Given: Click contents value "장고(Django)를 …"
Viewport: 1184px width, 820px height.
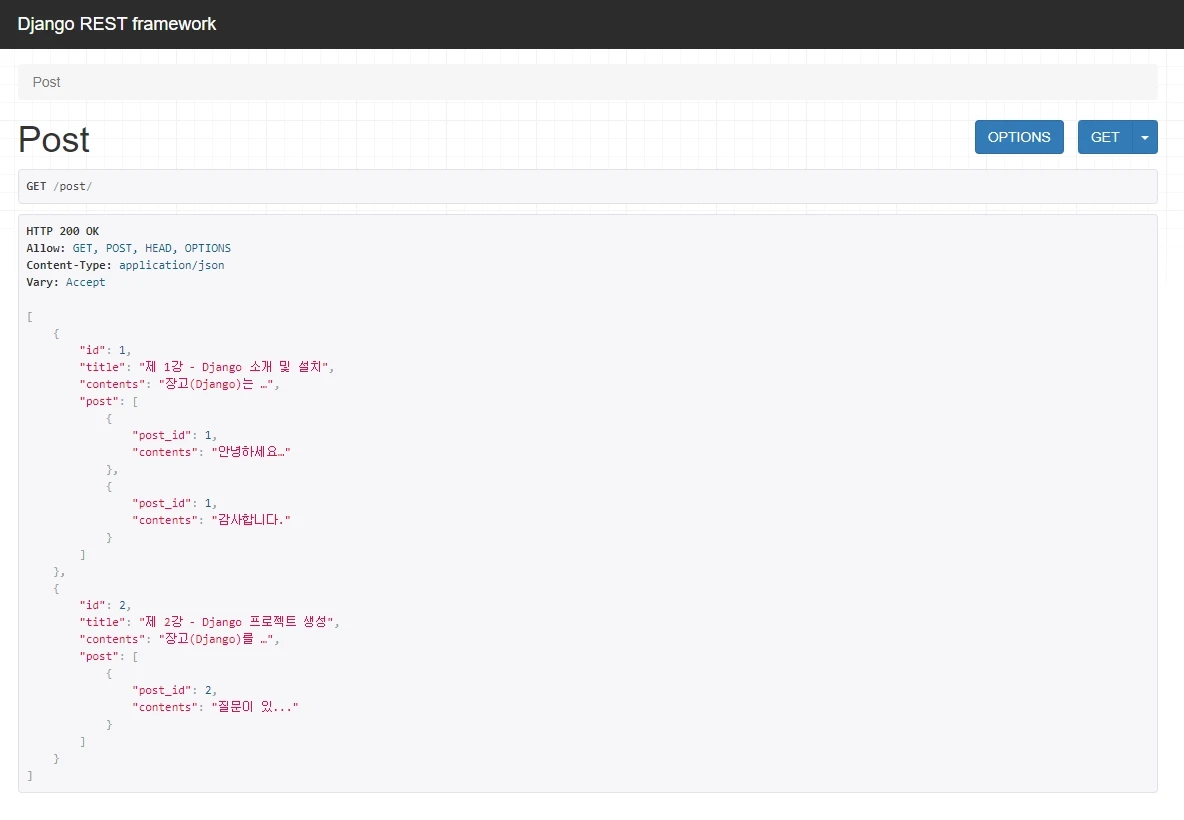Looking at the screenshot, I should pyautogui.click(x=213, y=639).
